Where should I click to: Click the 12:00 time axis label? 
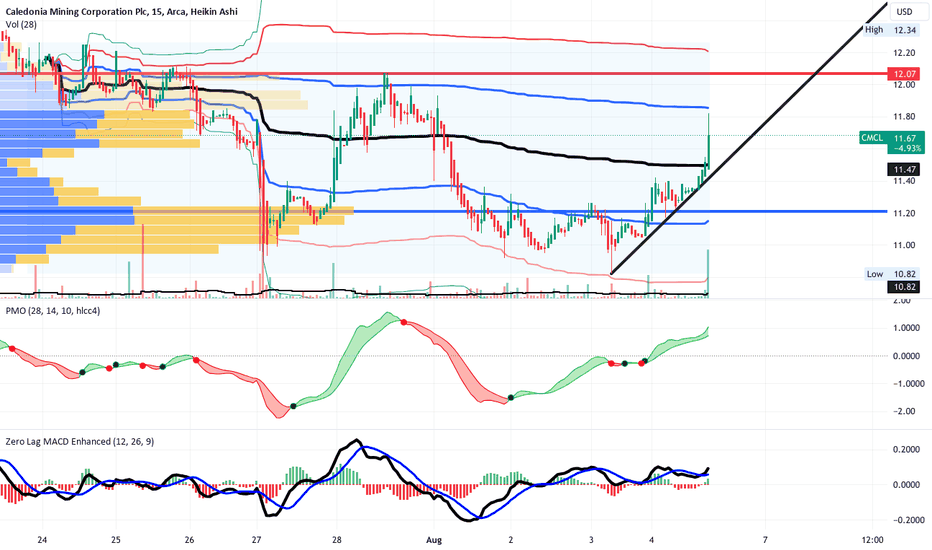coord(872,540)
